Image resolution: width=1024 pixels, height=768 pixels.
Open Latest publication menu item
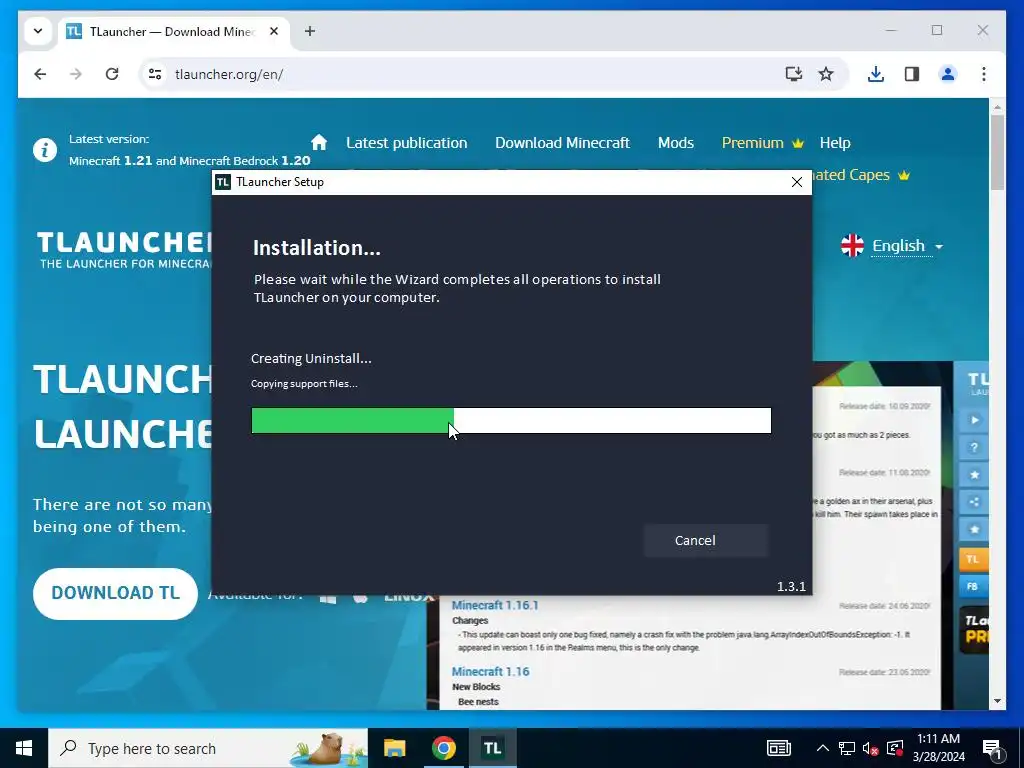[407, 142]
